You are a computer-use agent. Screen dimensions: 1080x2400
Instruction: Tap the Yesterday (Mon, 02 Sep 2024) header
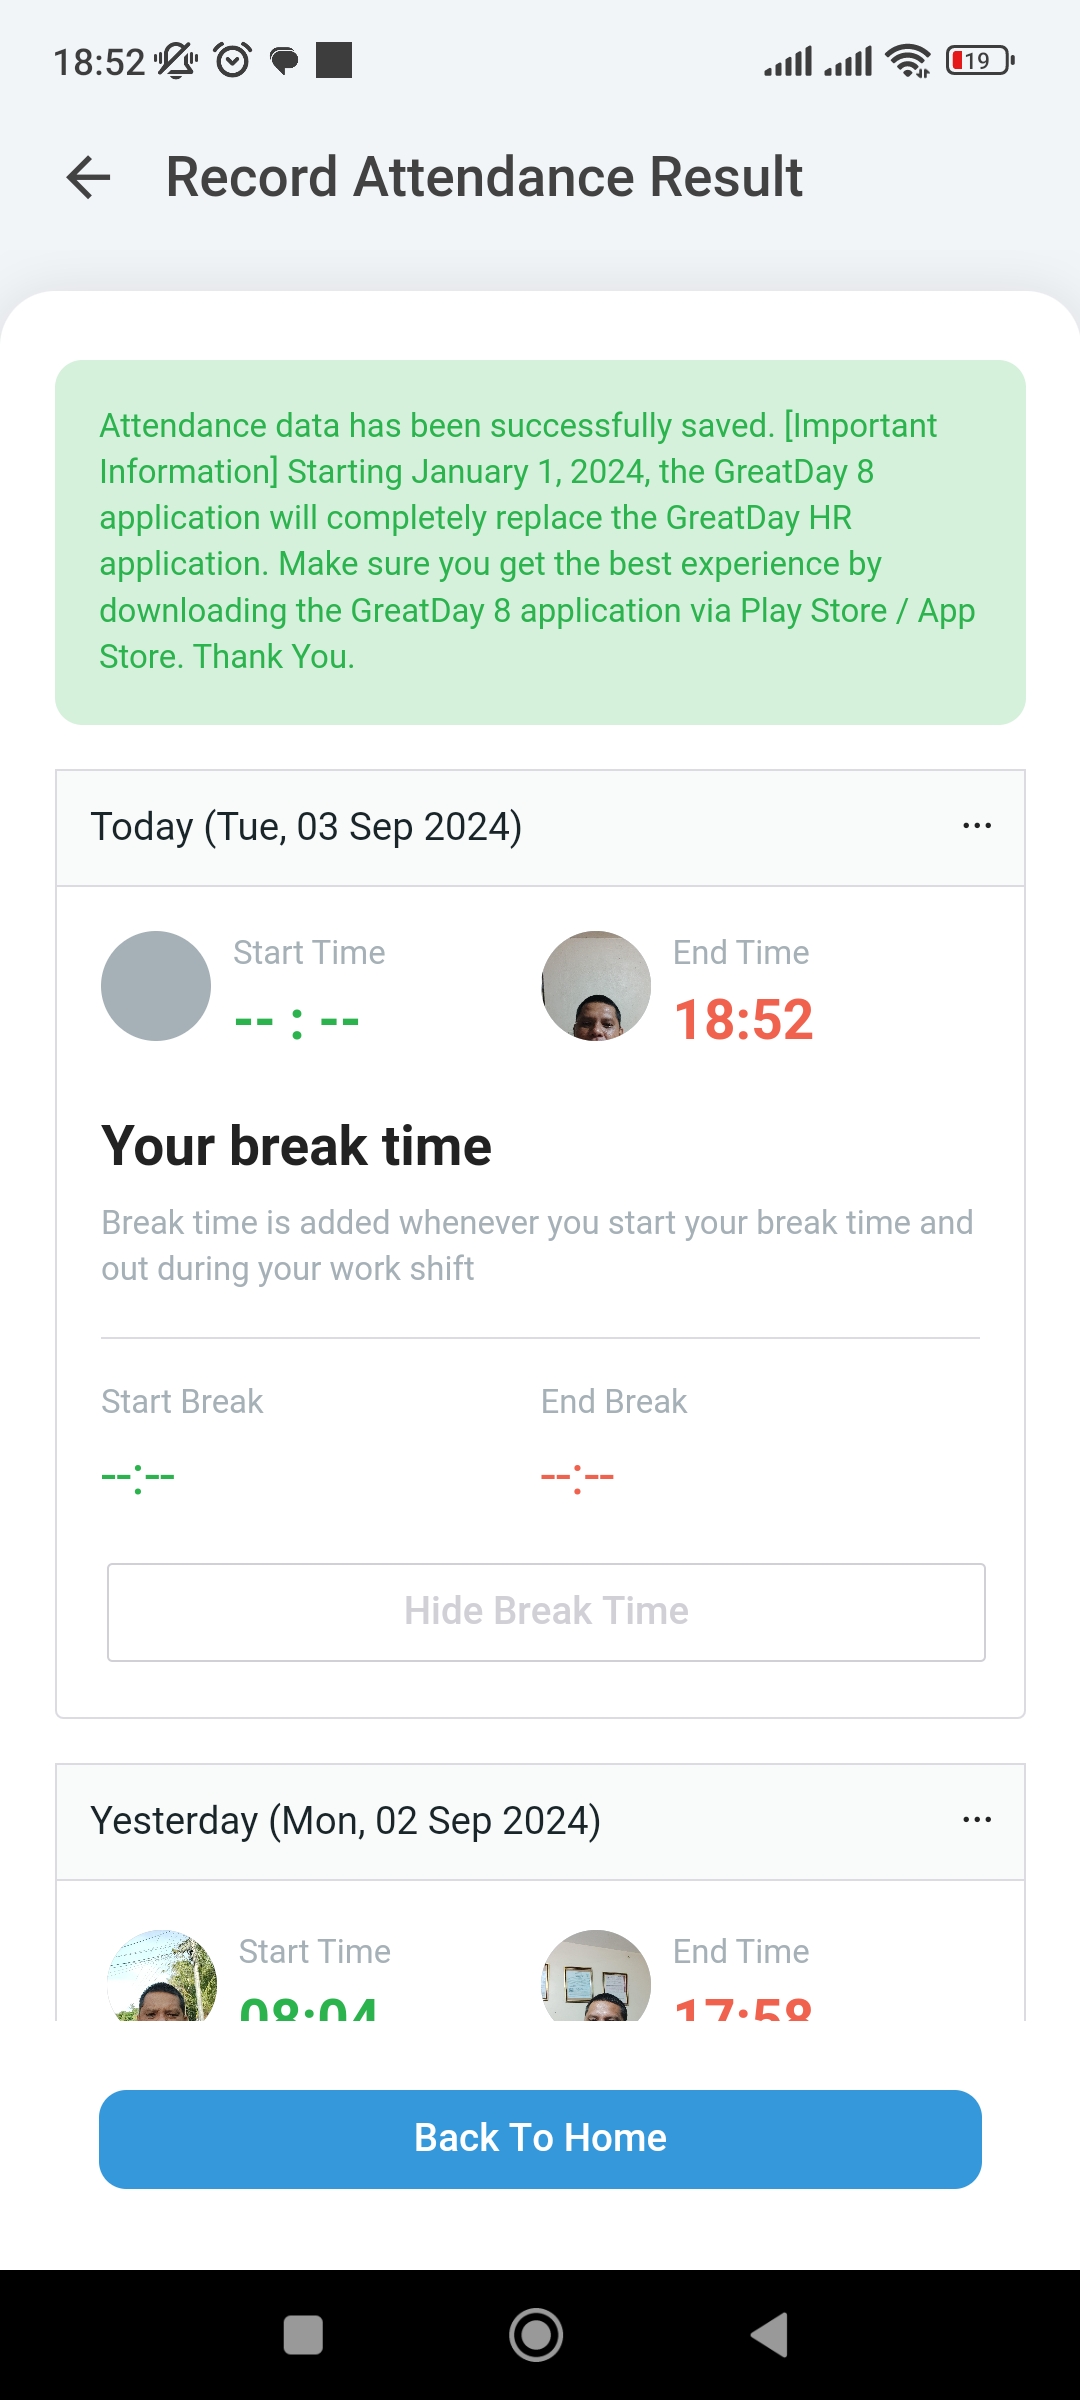coord(345,1821)
